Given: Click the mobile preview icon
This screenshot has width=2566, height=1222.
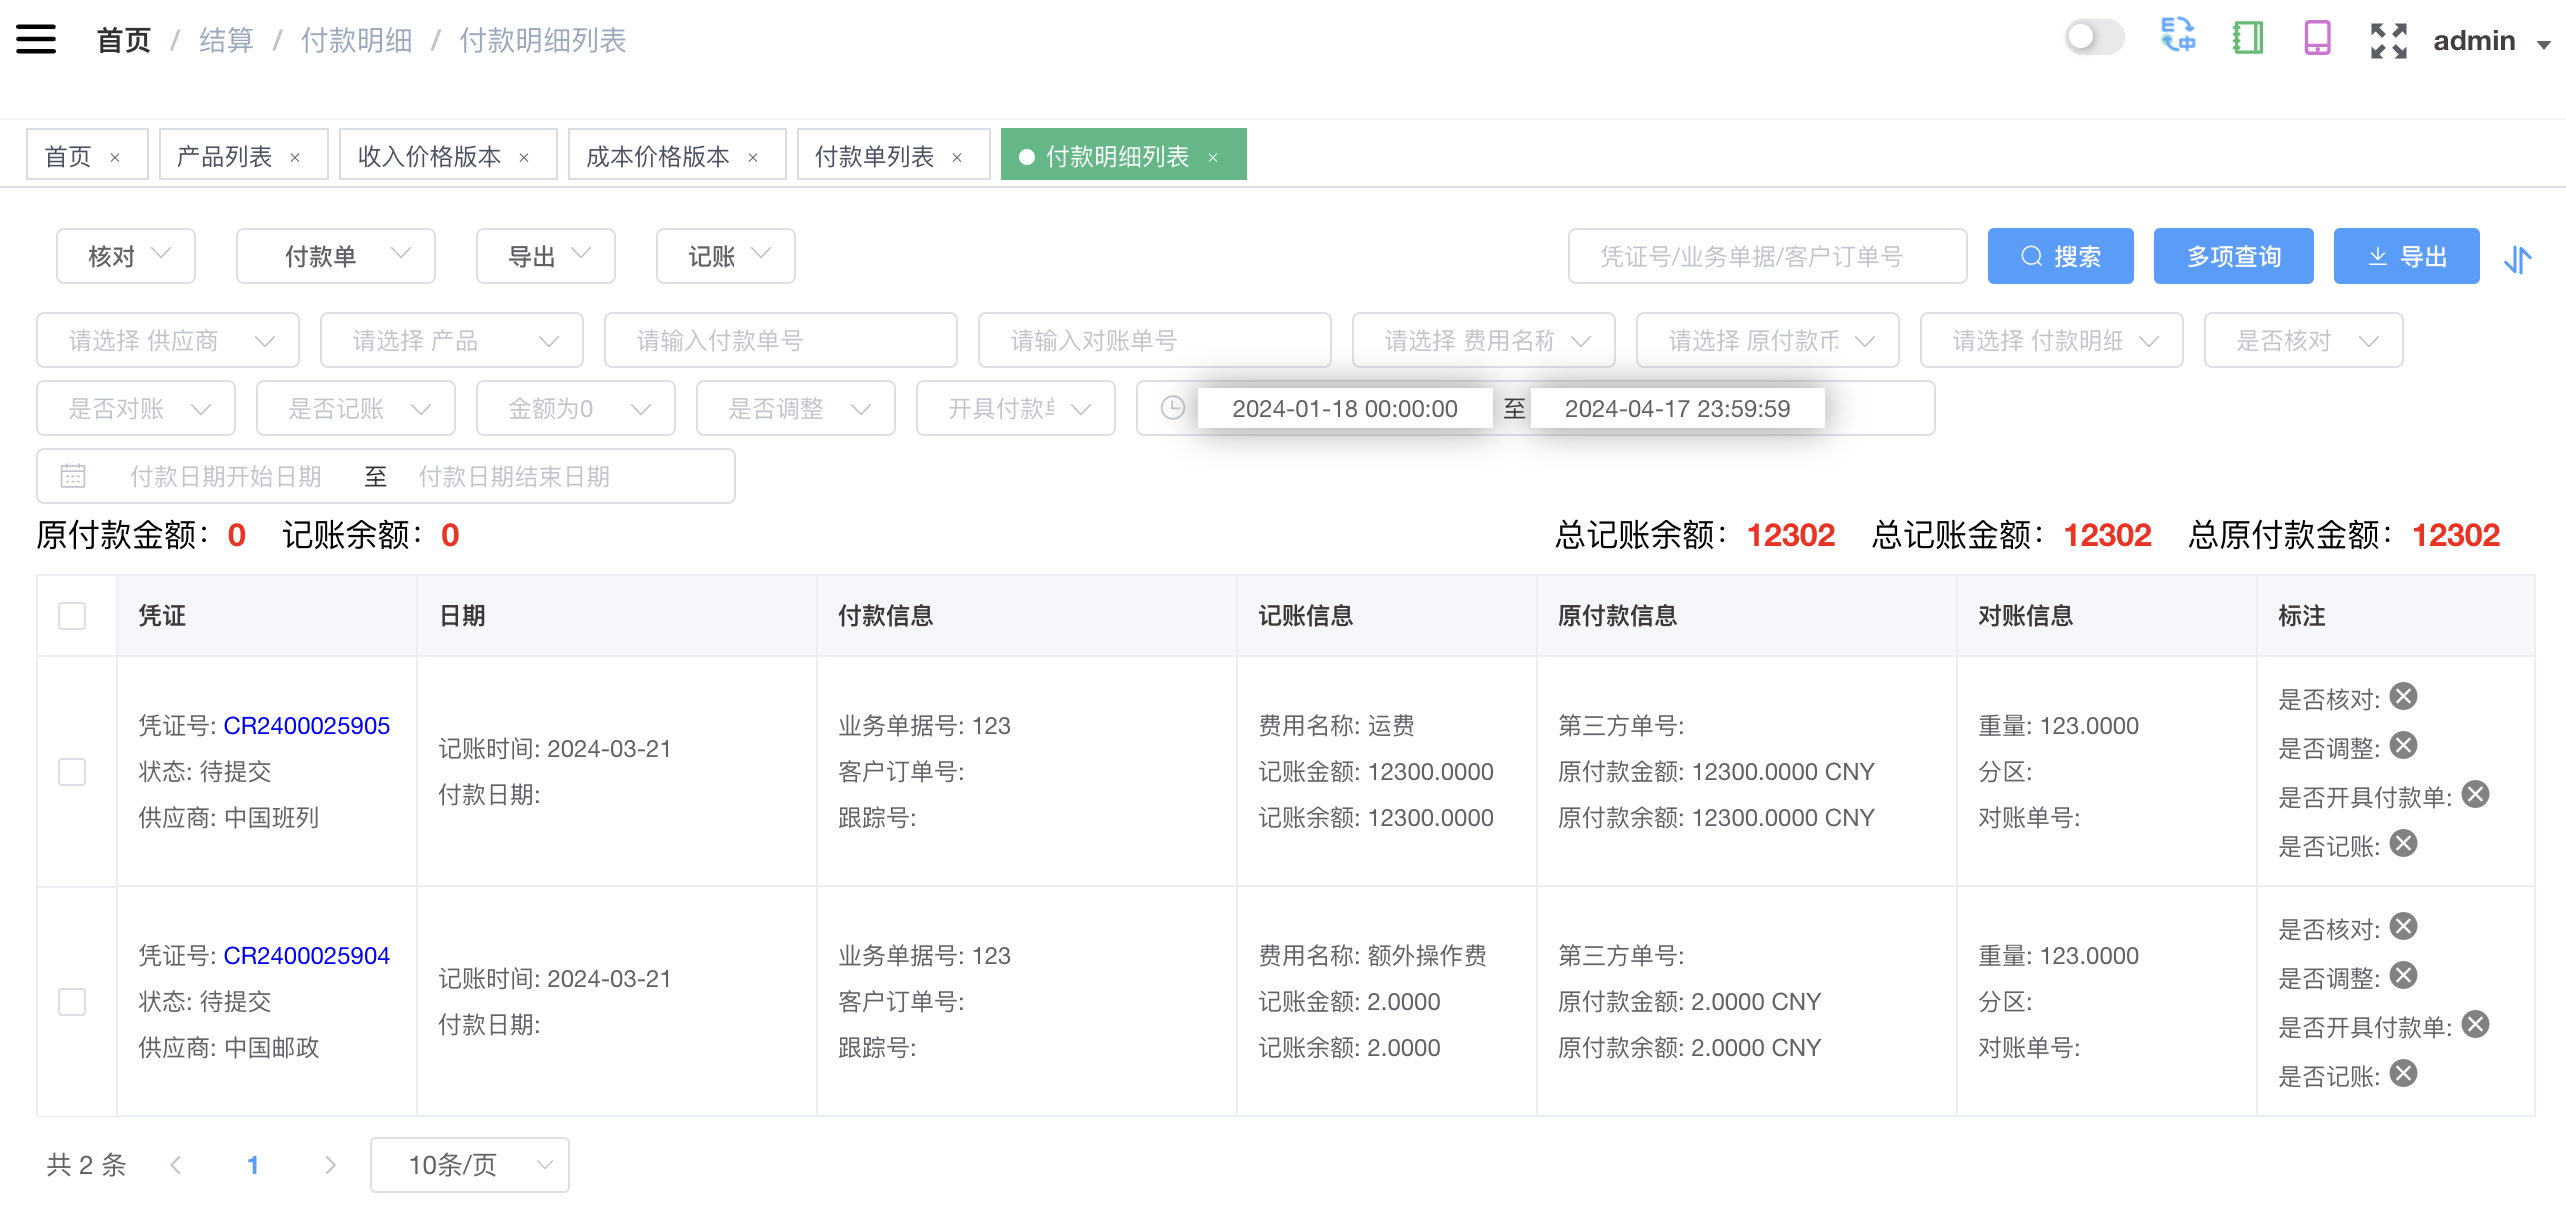Looking at the screenshot, I should tap(2317, 38).
